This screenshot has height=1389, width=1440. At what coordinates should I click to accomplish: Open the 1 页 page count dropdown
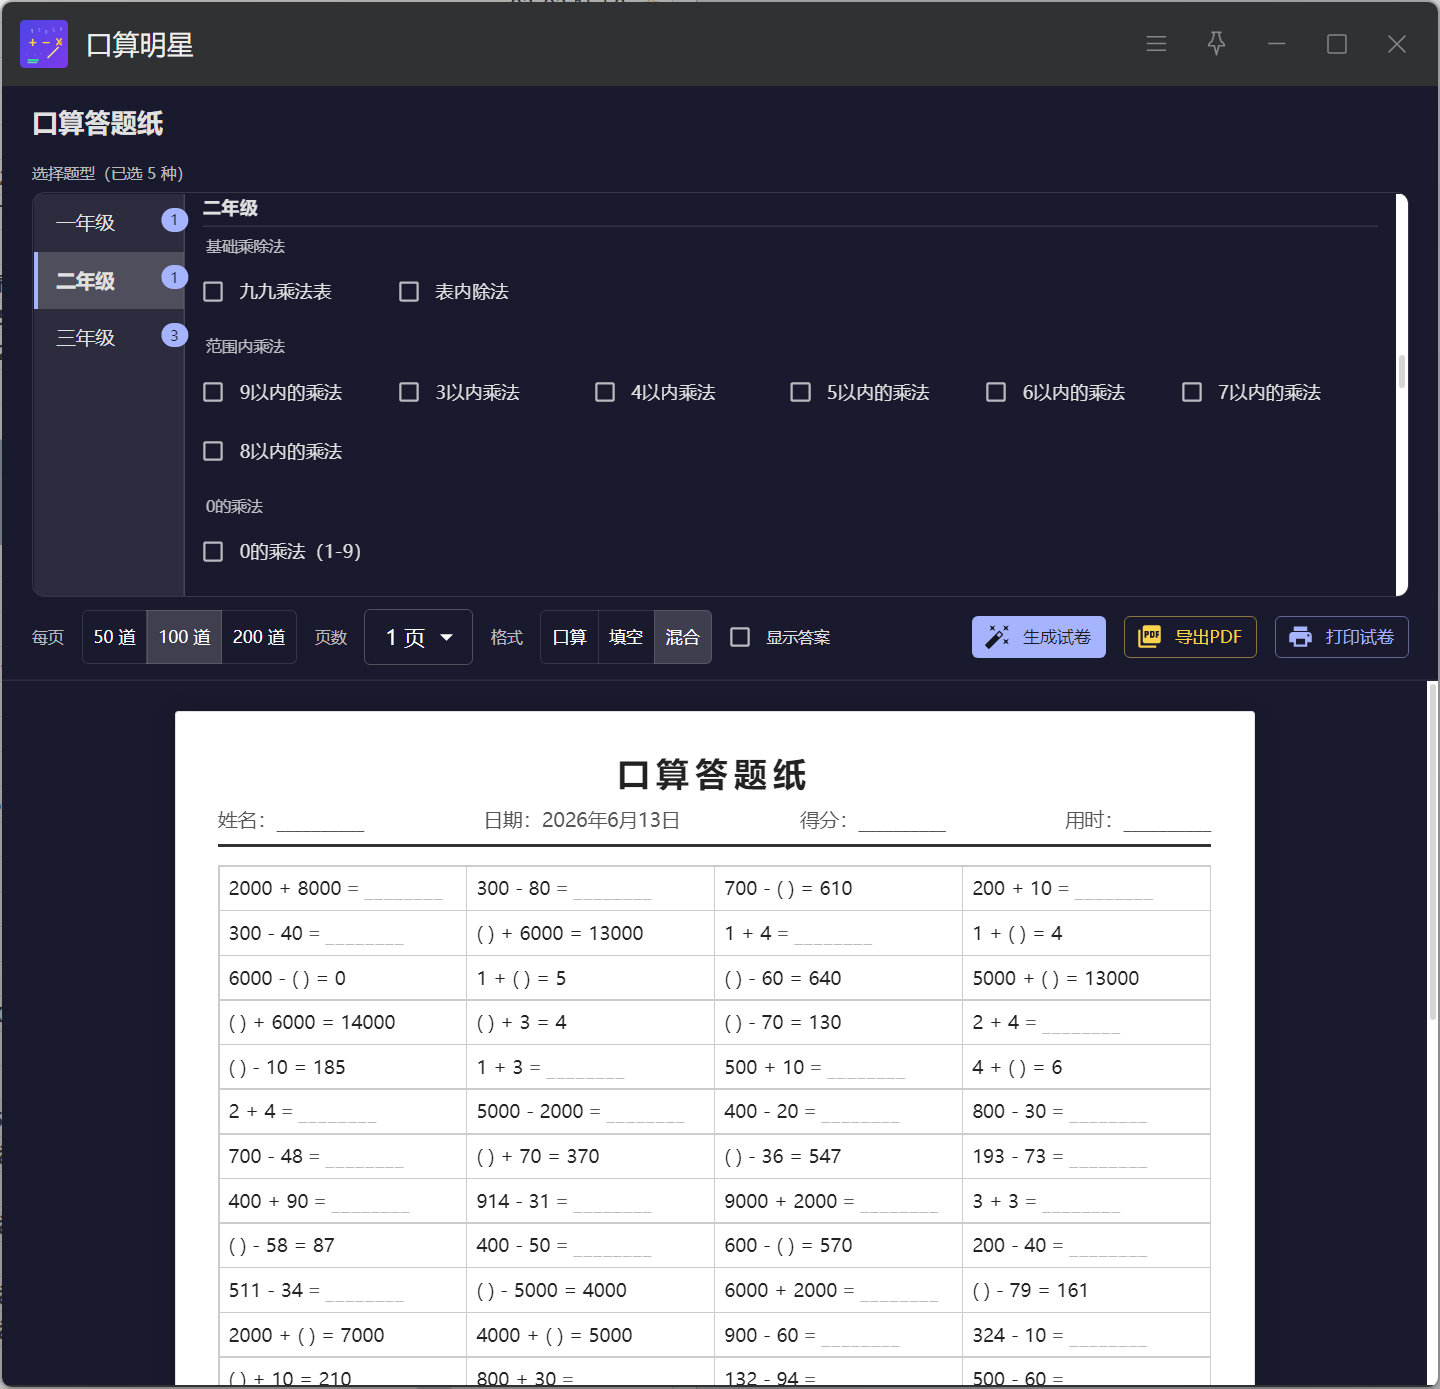418,637
